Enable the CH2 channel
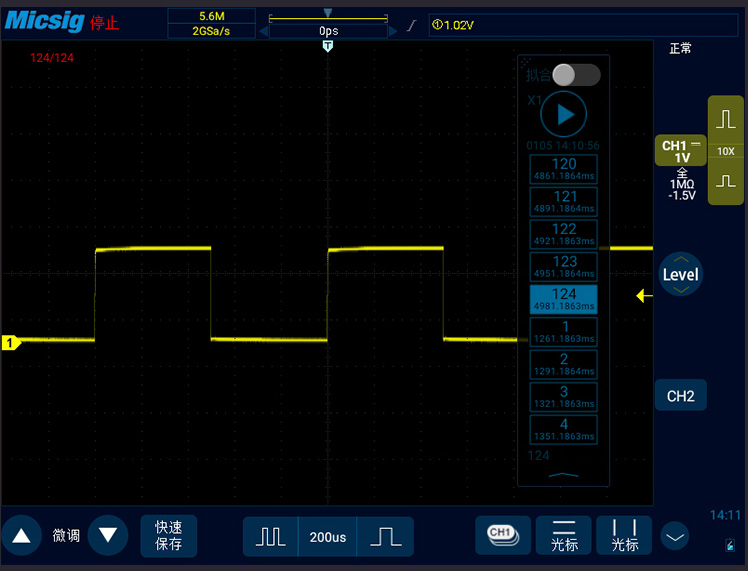Image resolution: width=748 pixels, height=571 pixels. pos(681,396)
